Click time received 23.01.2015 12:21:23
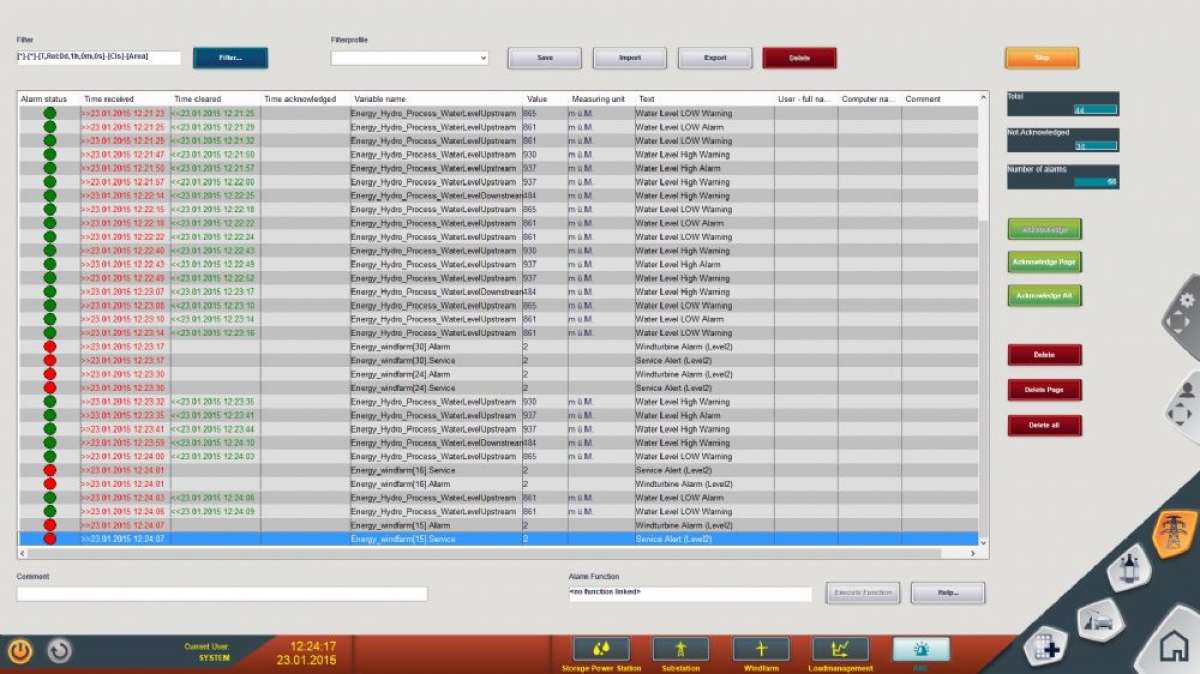 pyautogui.click(x=124, y=113)
